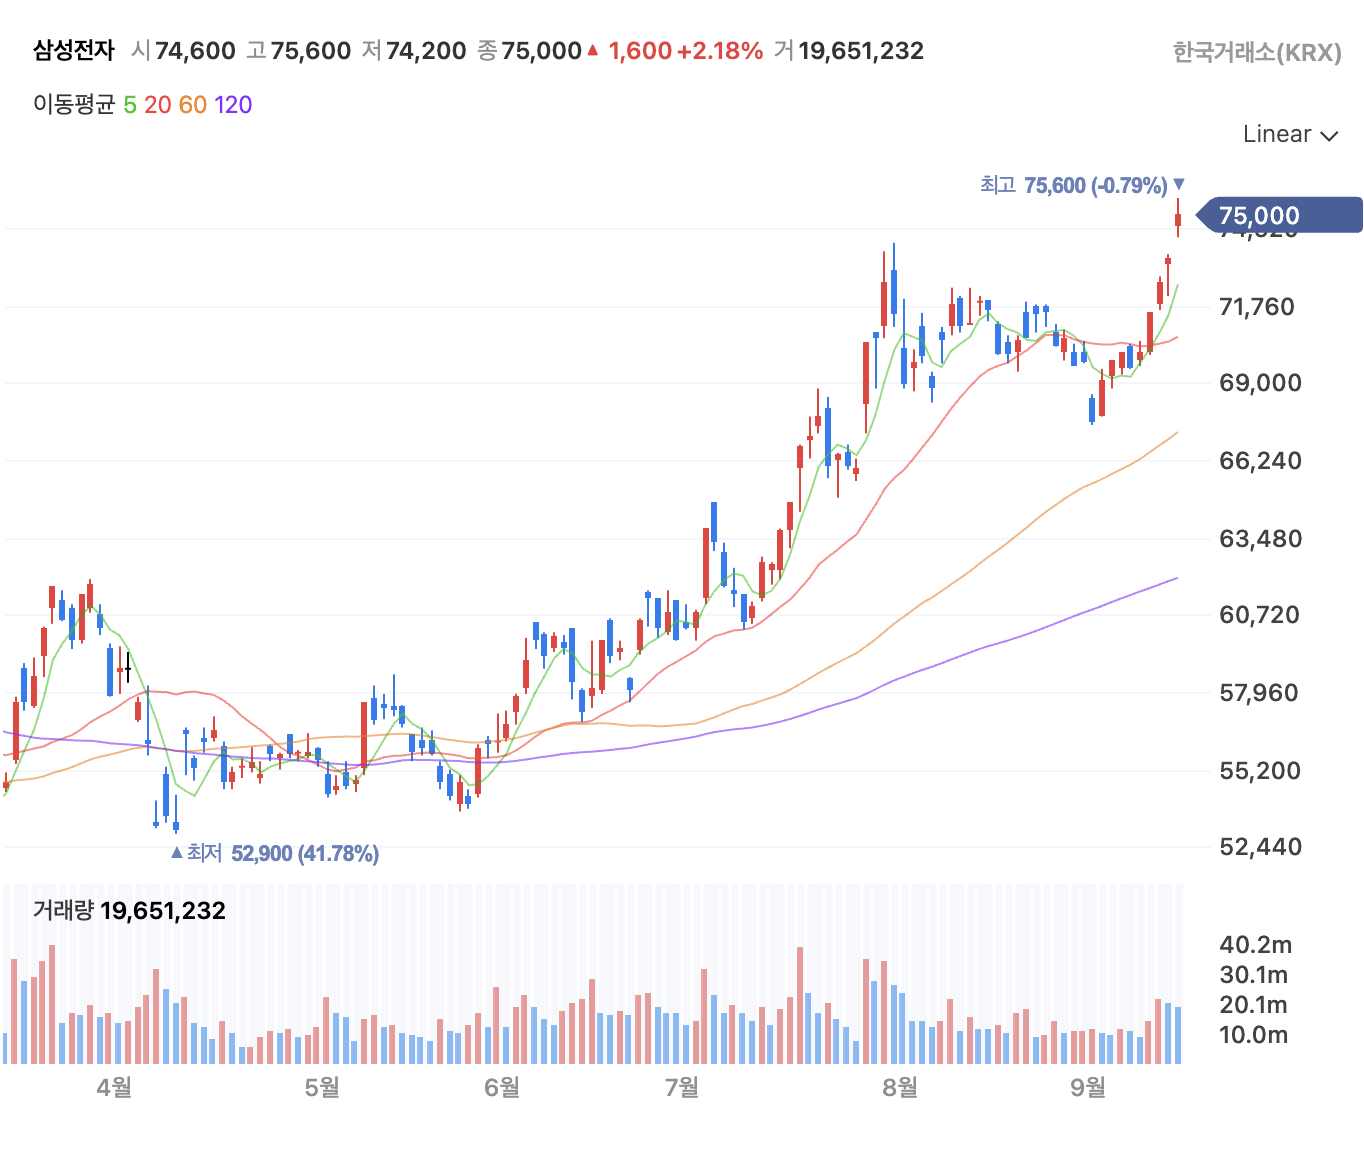Select the 4월 month axis label

coord(113,1089)
